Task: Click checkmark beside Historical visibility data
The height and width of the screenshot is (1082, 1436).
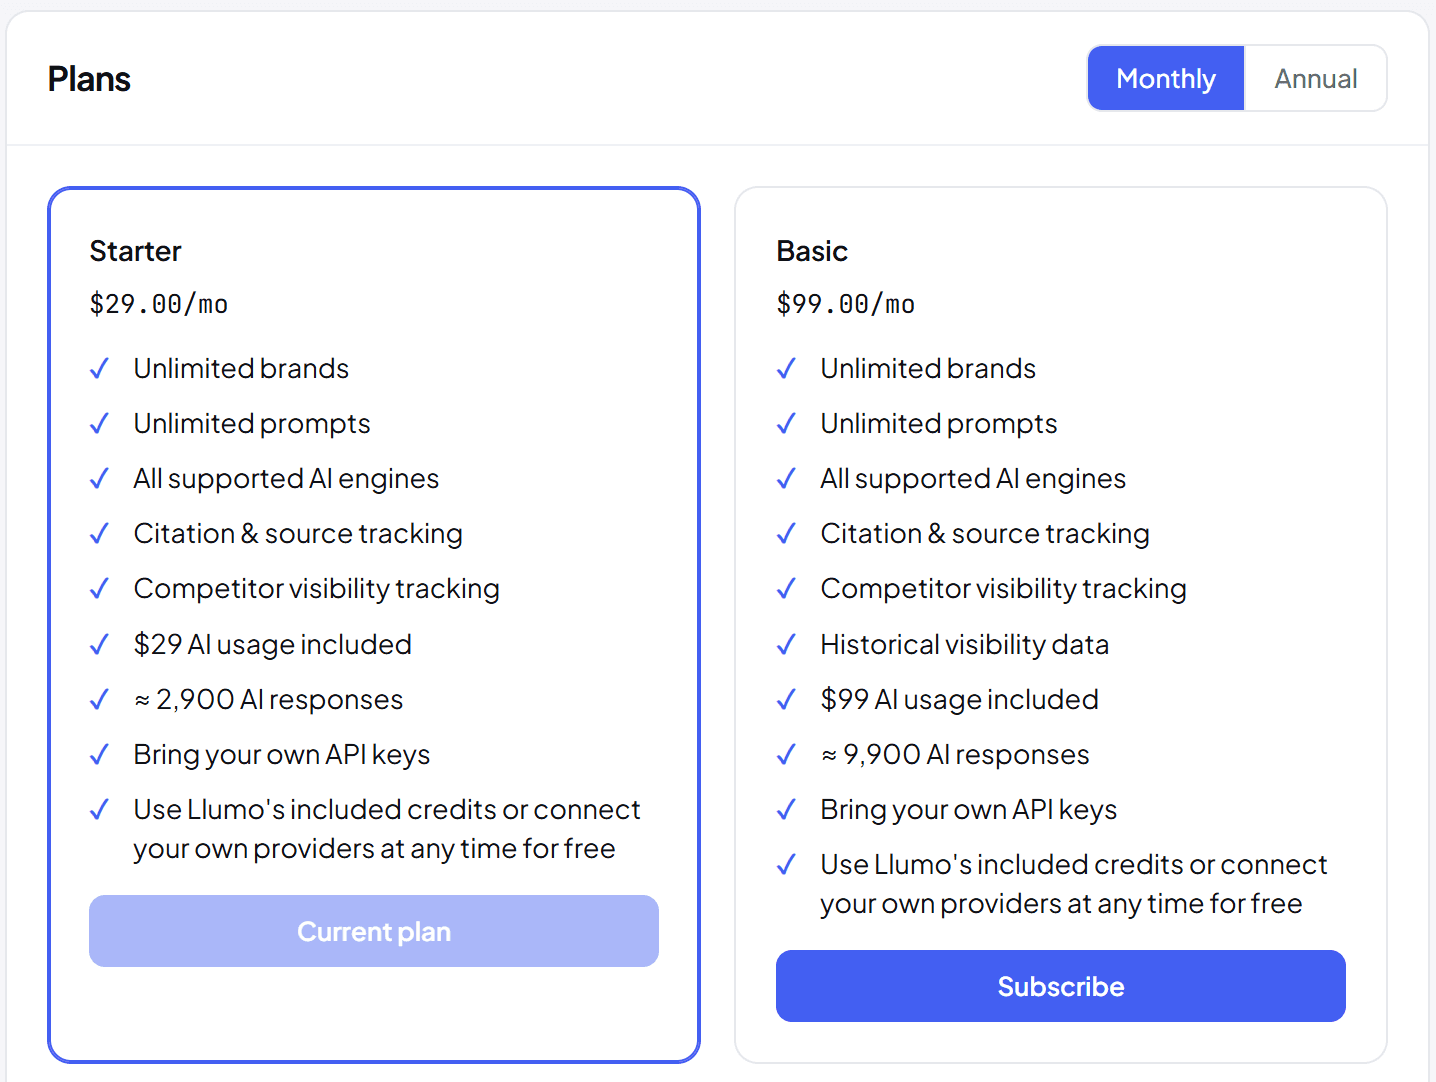Action: tap(786, 645)
